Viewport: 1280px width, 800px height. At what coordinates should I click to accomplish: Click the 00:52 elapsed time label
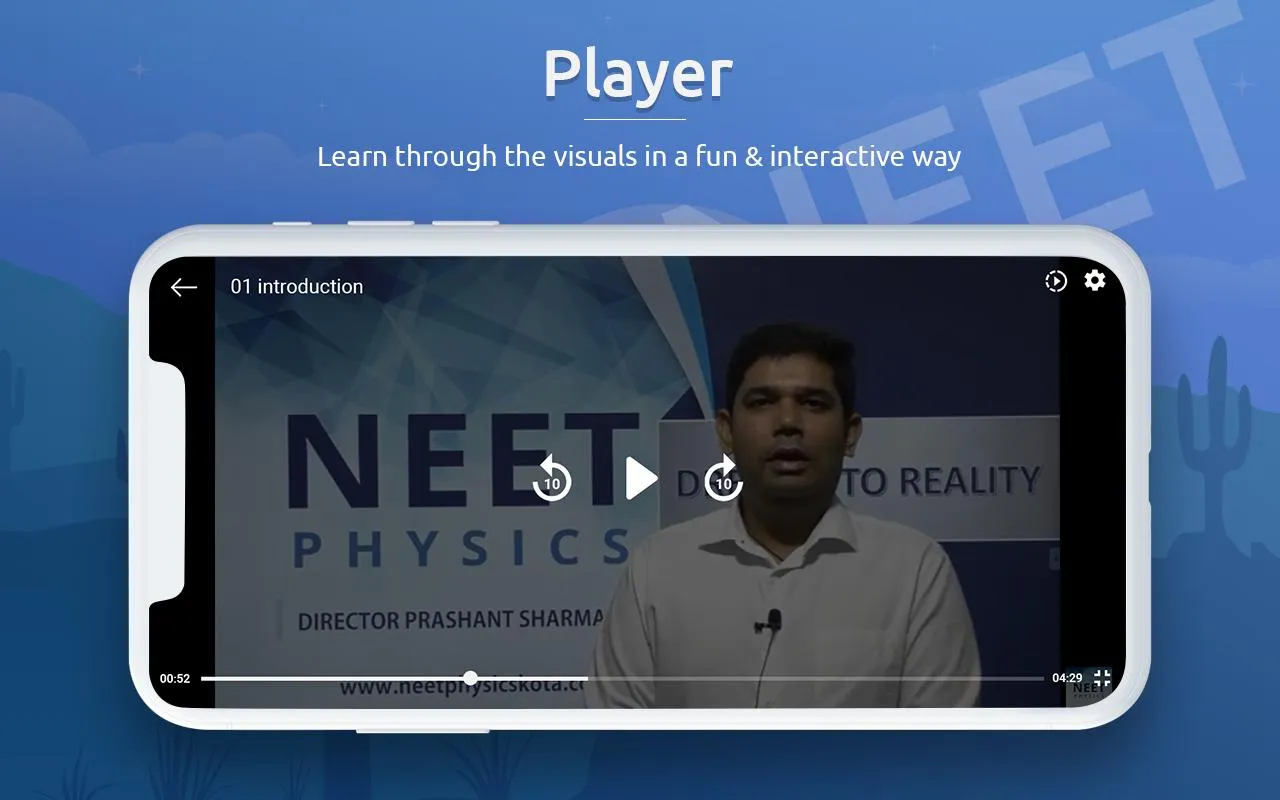[x=176, y=678]
